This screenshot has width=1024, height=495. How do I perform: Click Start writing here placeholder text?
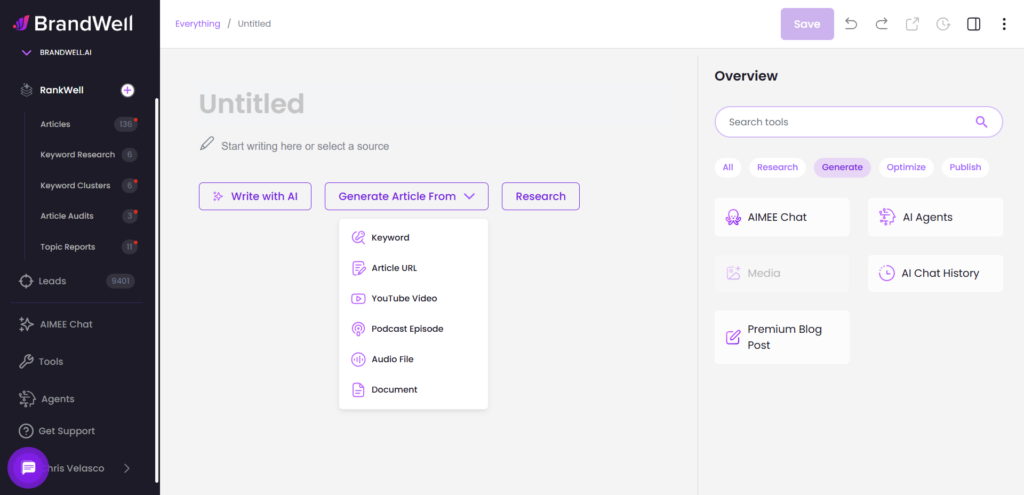[x=305, y=146]
